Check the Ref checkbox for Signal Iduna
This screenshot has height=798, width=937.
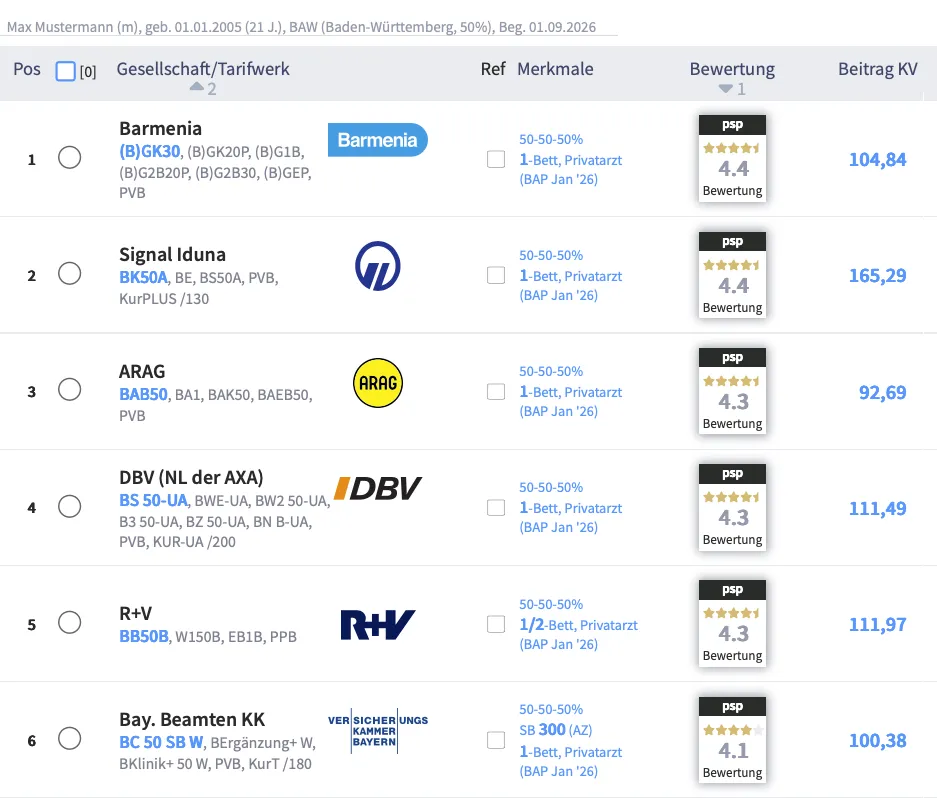click(495, 275)
